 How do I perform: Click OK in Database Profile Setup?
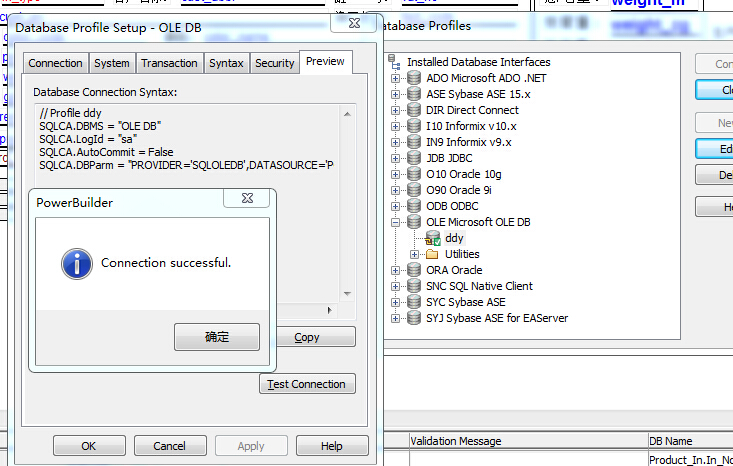[x=89, y=446]
